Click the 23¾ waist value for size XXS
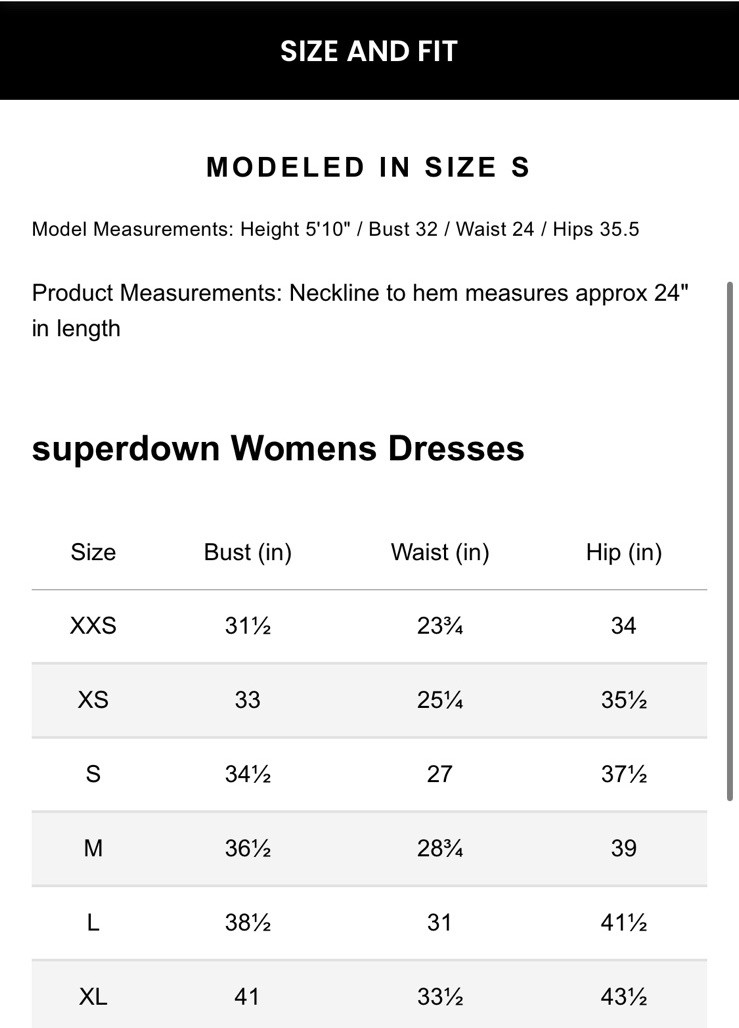This screenshot has height=1028, width=739. [x=440, y=626]
